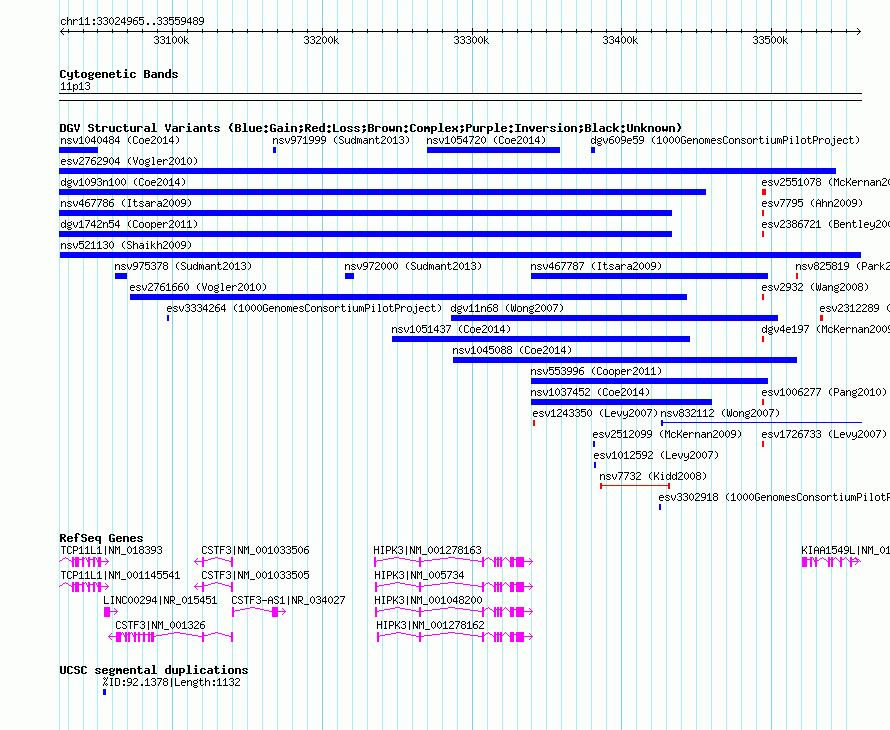Click the HIPK3|NM_001278162 transcript label
The image size is (890, 730).
430,625
